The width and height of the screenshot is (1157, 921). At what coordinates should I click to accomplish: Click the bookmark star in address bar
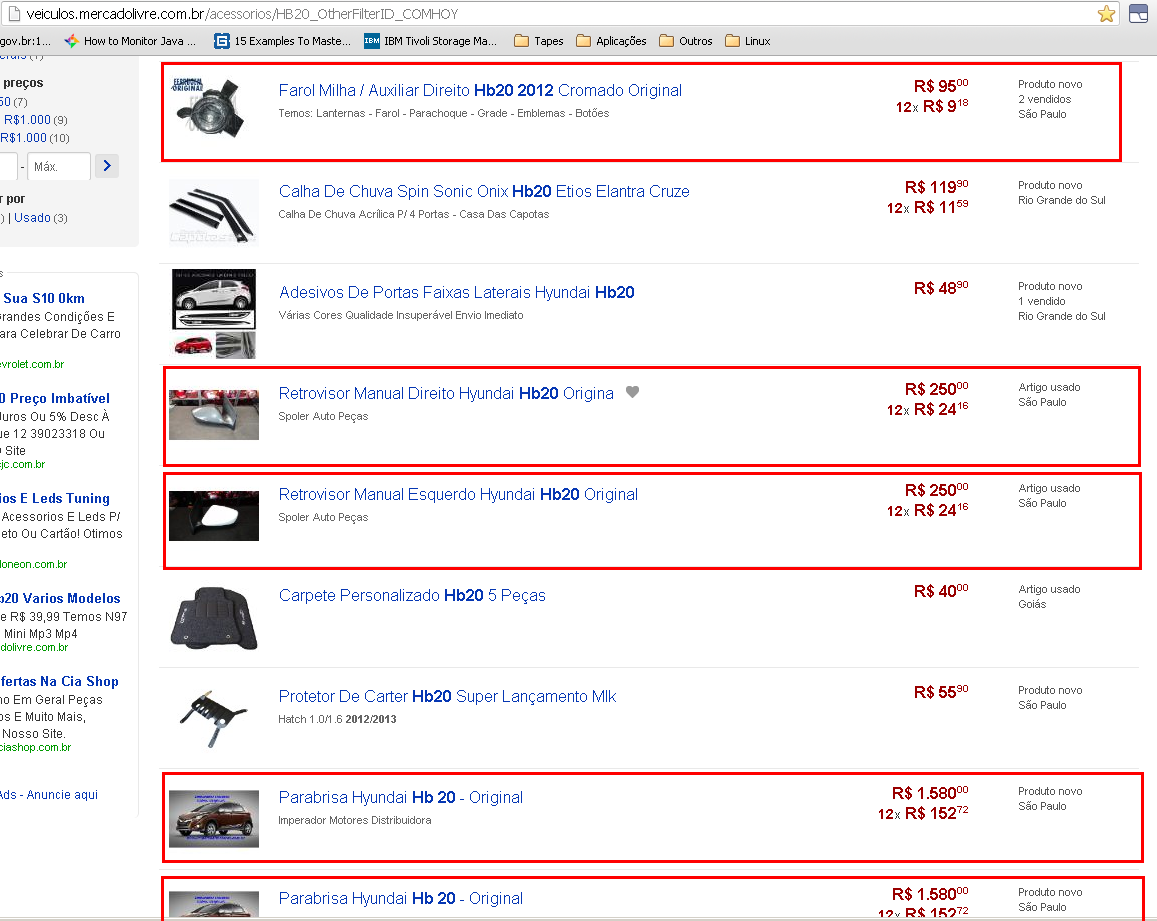[1106, 14]
